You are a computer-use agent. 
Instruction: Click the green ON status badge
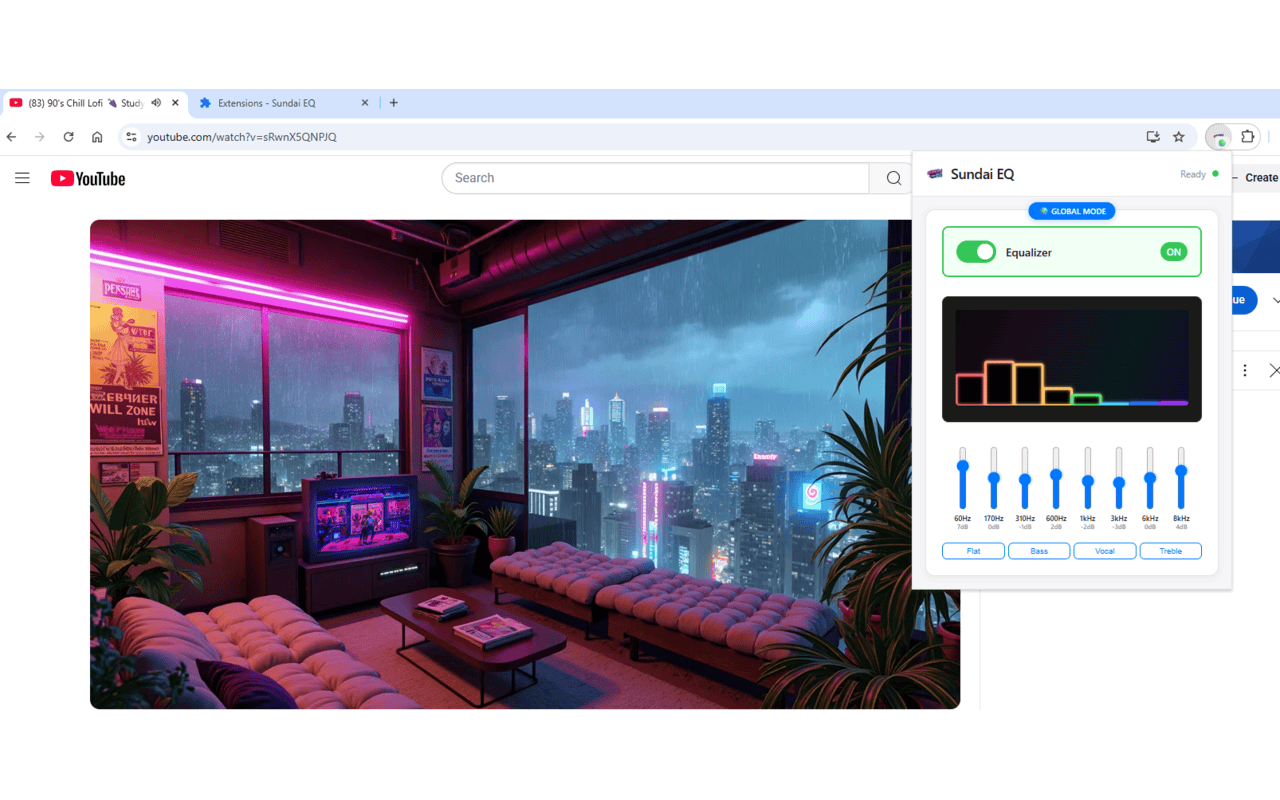tap(1173, 252)
